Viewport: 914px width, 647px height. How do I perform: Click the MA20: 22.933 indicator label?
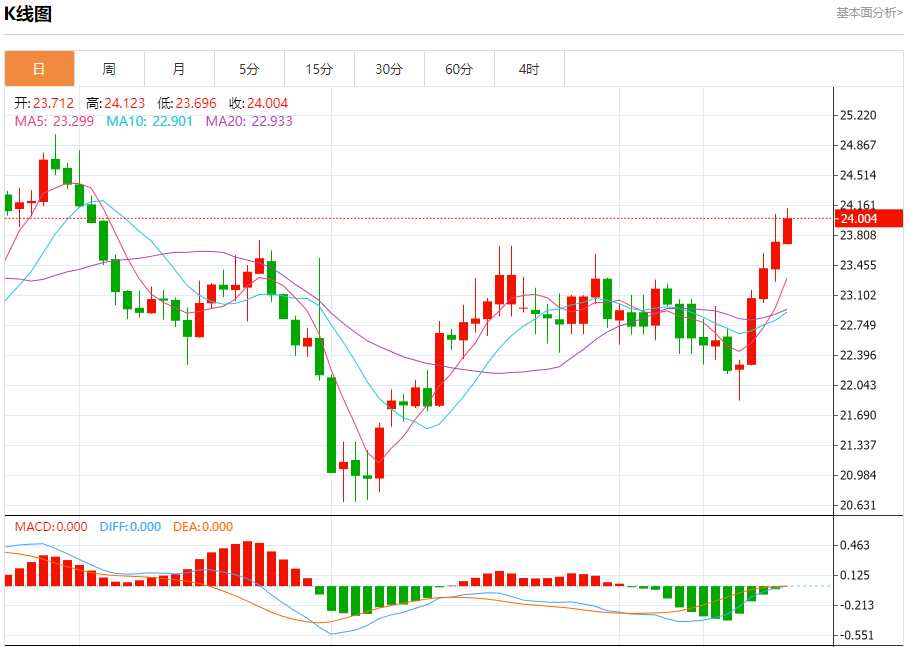point(249,121)
